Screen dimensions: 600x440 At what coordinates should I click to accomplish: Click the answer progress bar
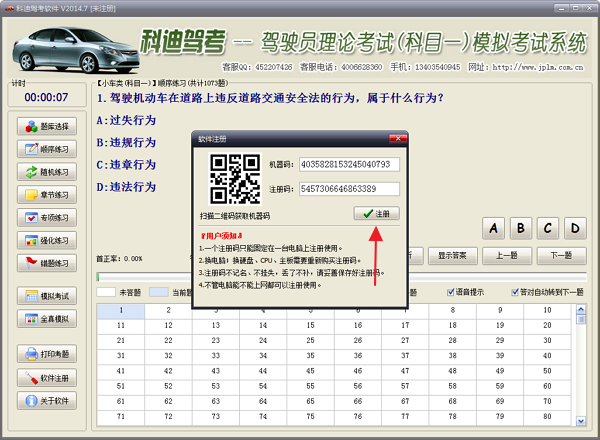point(342,277)
